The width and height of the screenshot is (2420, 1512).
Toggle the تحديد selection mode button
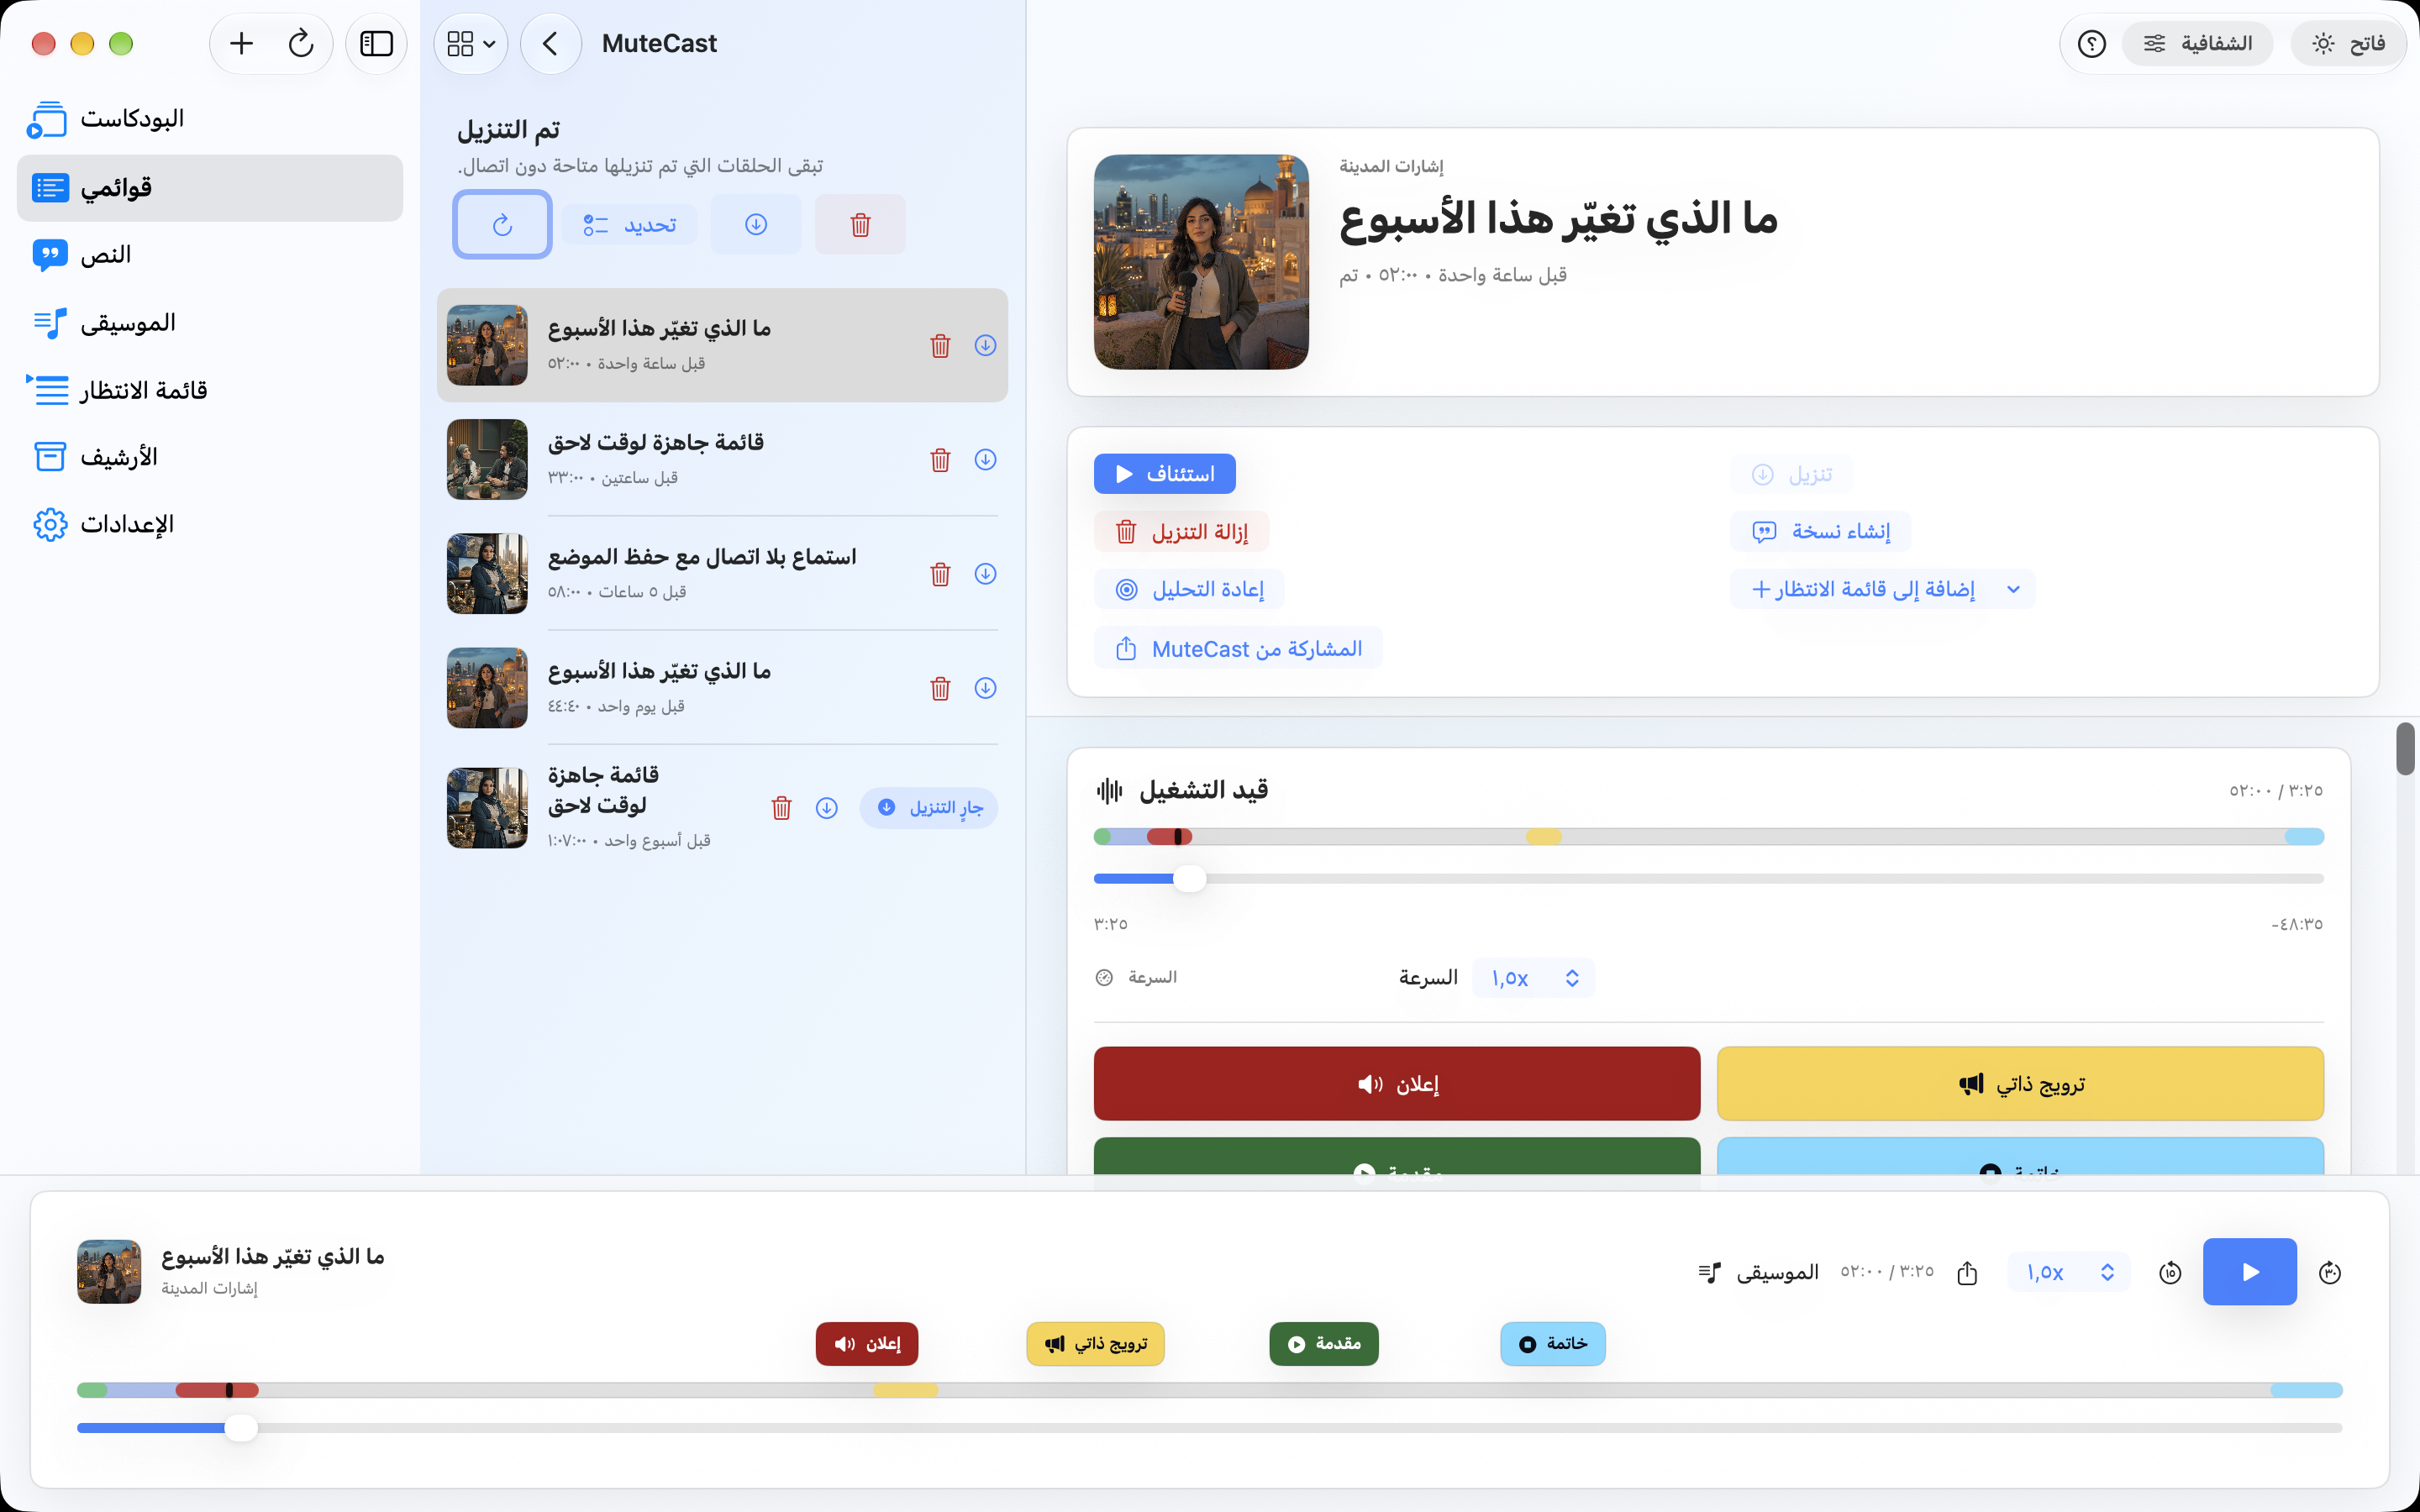coord(629,224)
